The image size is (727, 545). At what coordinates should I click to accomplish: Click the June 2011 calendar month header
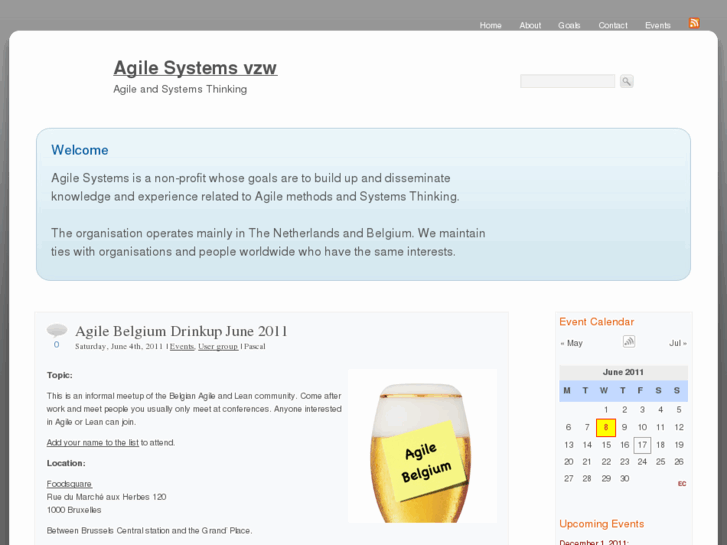pos(623,372)
